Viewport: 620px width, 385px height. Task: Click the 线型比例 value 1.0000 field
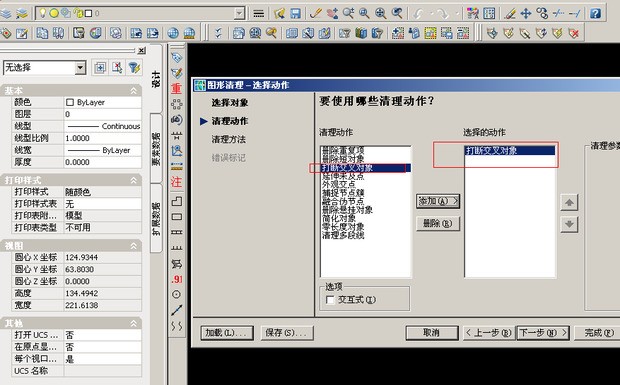tap(102, 138)
